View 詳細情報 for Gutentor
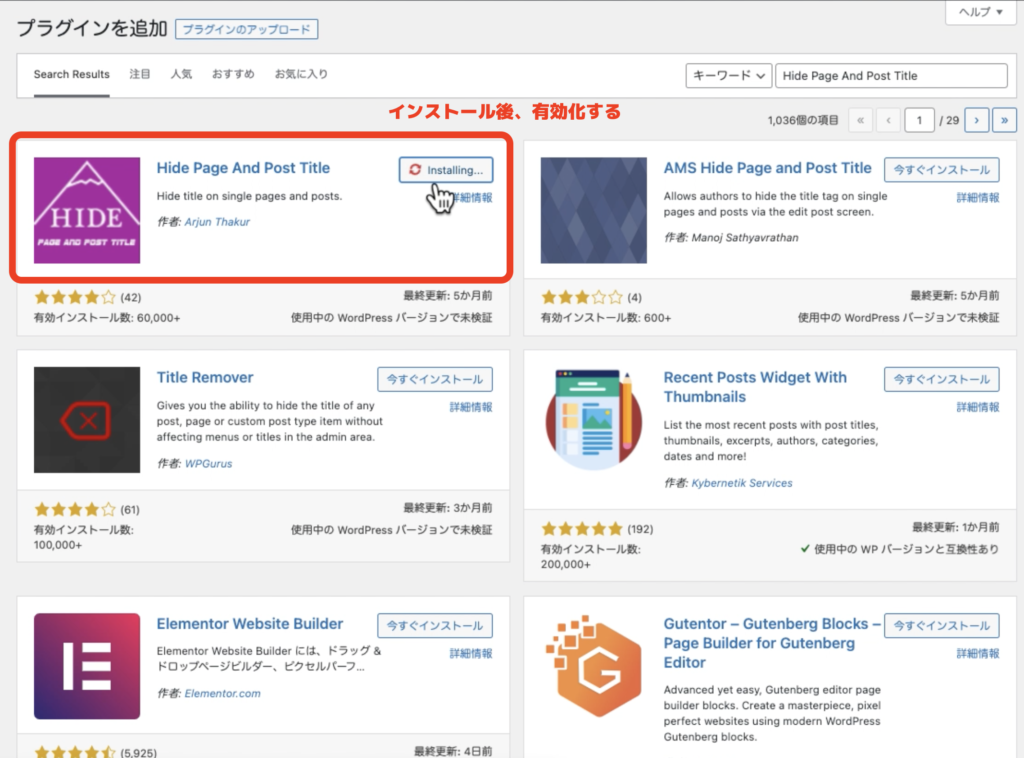Viewport: 1024px width, 758px height. pyautogui.click(x=978, y=654)
